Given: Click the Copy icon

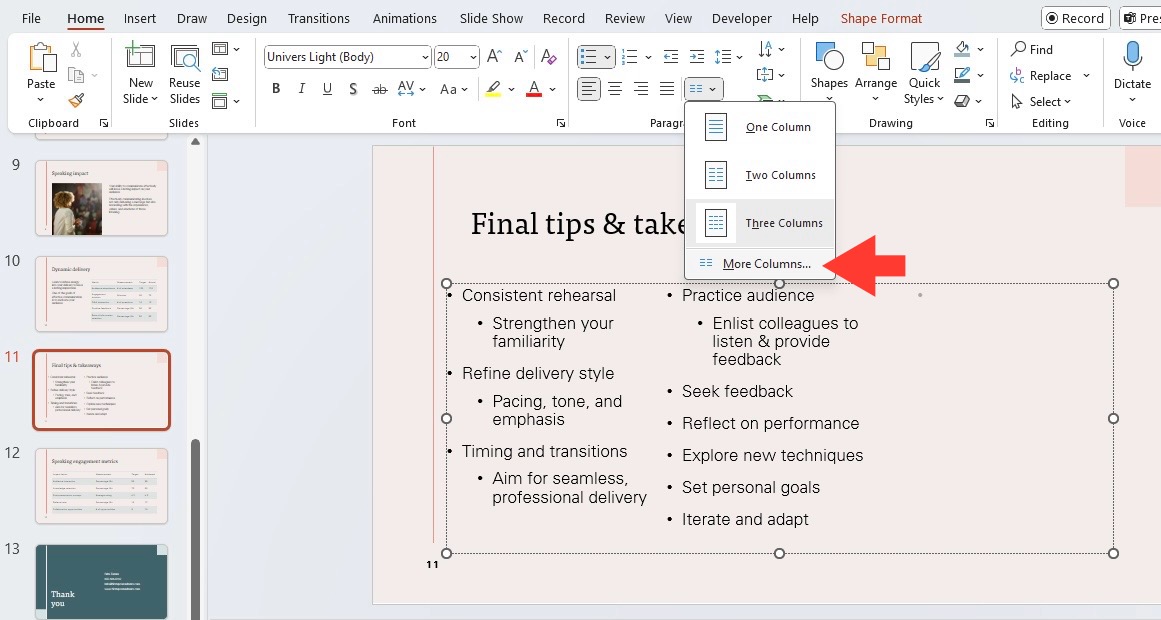Looking at the screenshot, I should pyautogui.click(x=76, y=75).
